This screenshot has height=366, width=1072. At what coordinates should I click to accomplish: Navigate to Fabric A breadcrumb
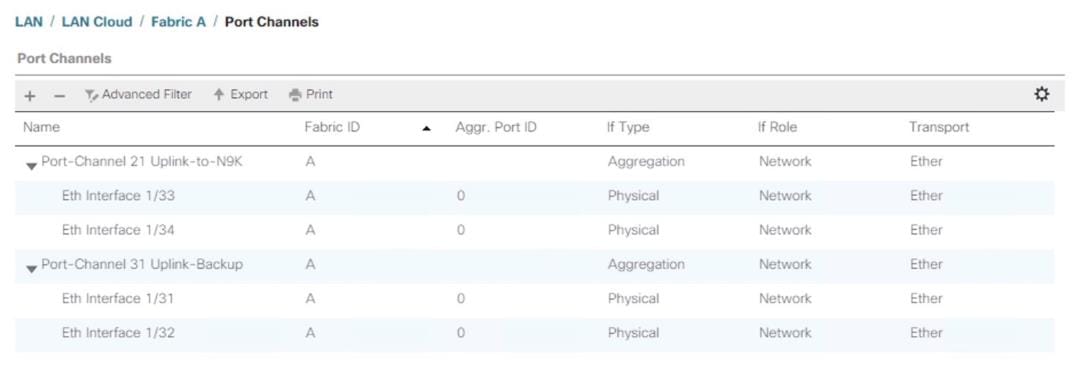click(178, 22)
